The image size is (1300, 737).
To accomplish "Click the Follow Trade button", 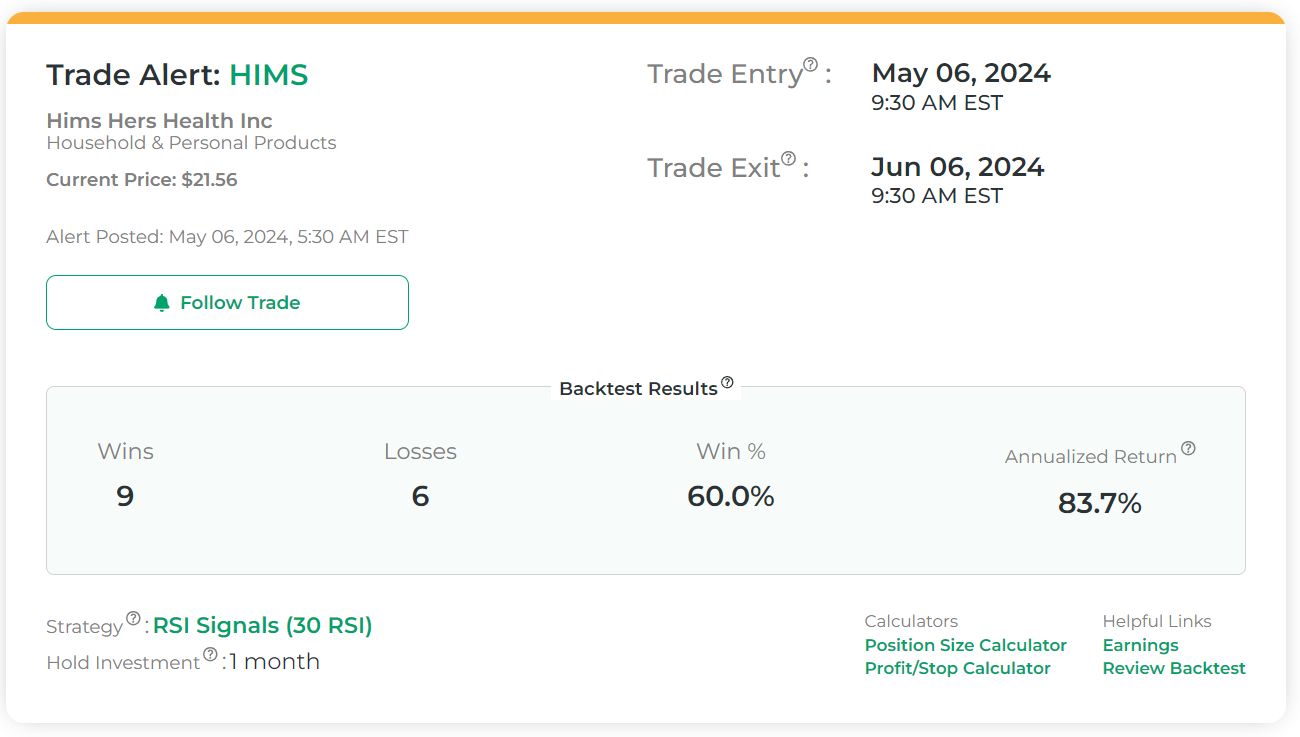I will [227, 302].
